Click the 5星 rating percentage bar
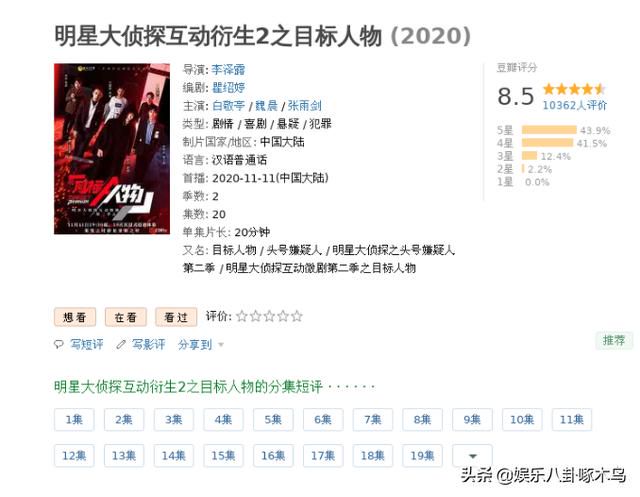640x497 pixels. (549, 130)
